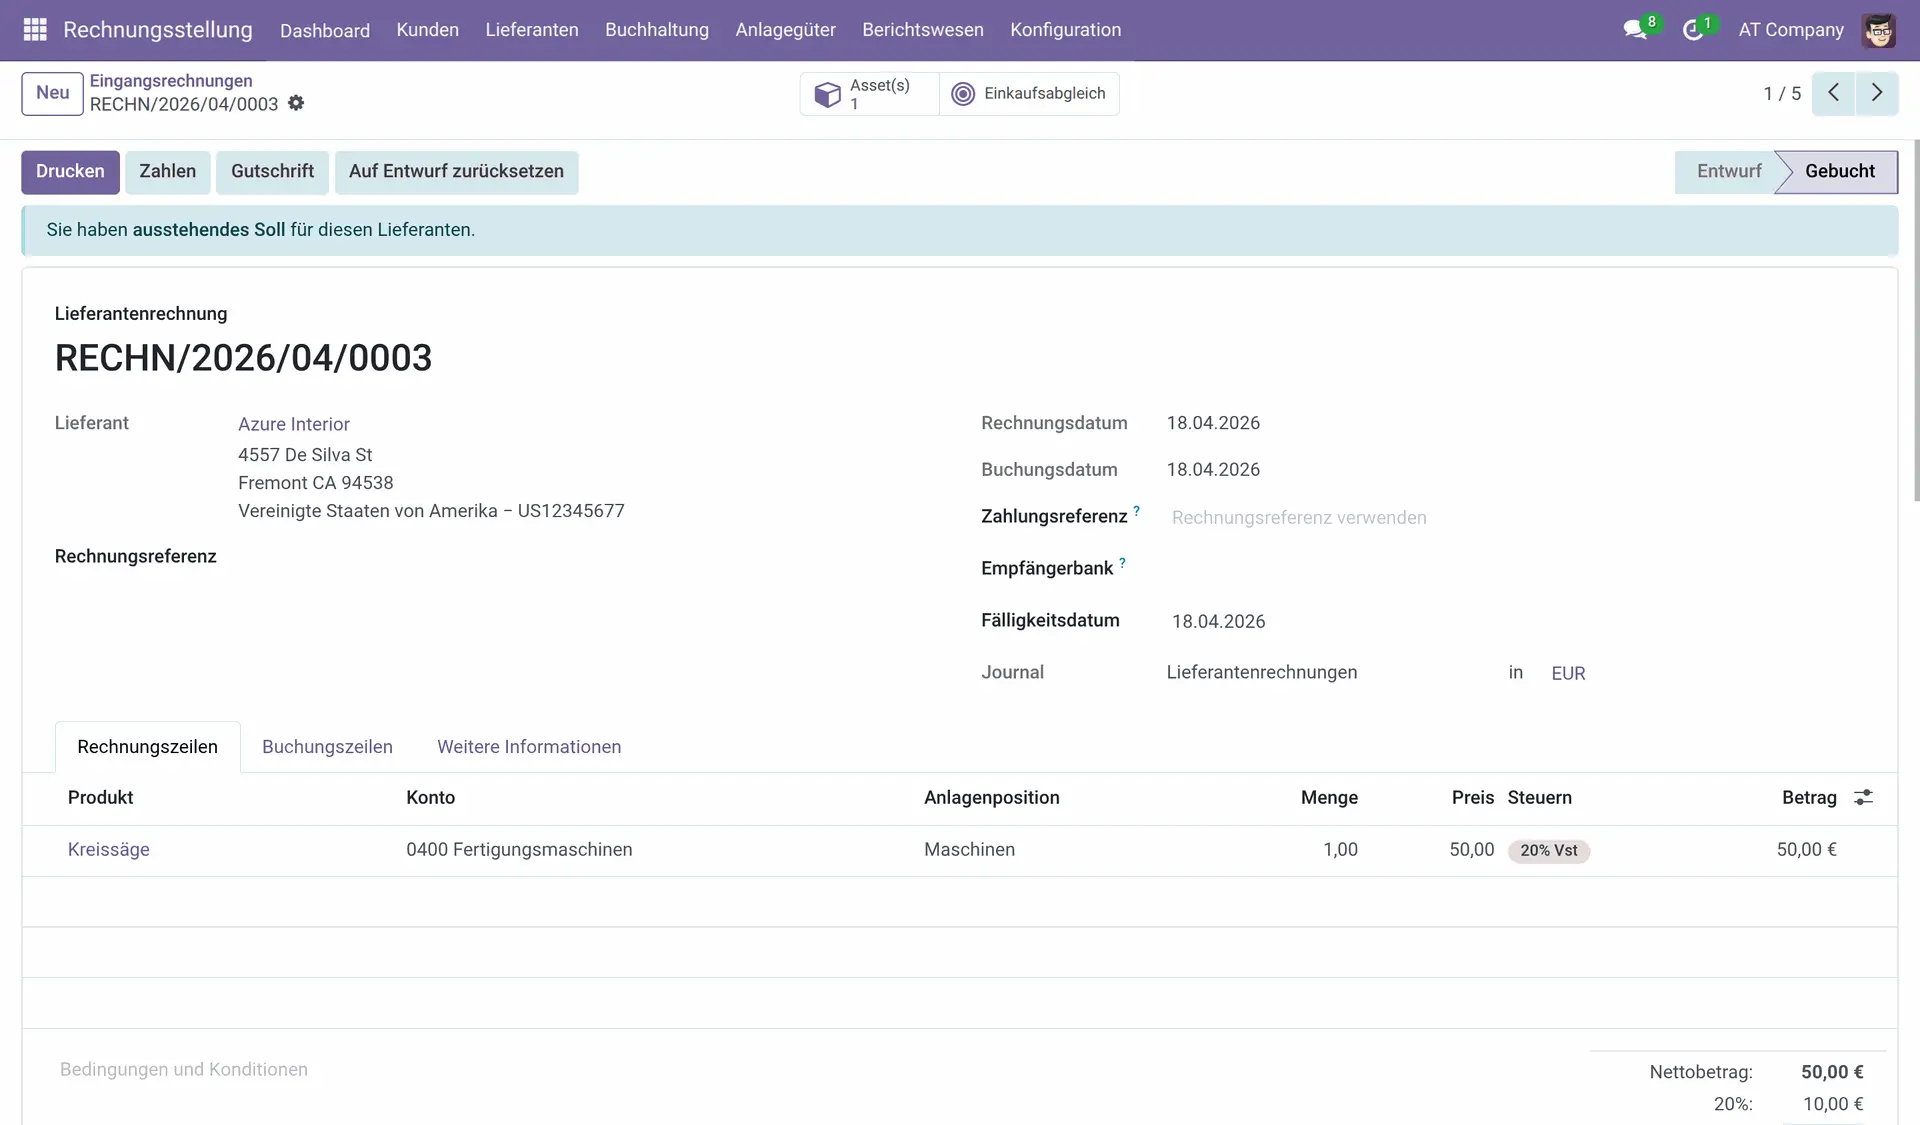Switch to the Buchungszeilen tab

327,747
